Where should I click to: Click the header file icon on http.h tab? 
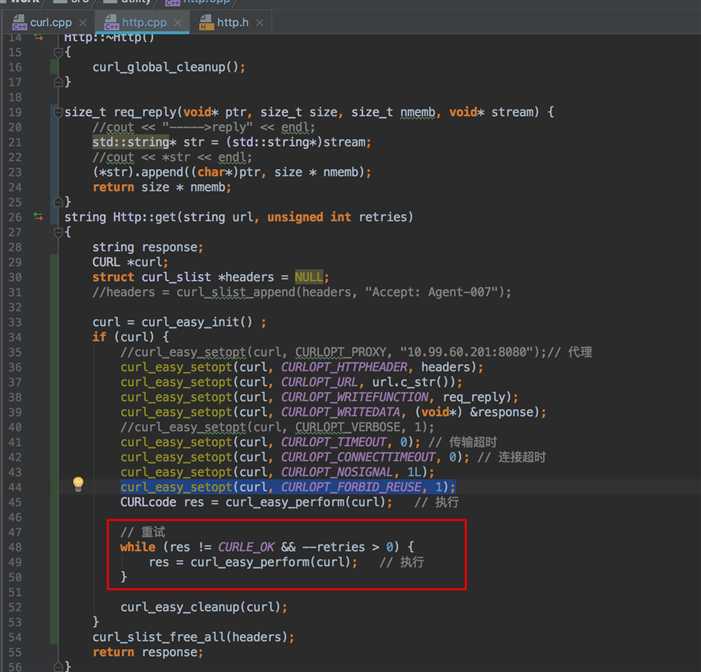(x=206, y=22)
